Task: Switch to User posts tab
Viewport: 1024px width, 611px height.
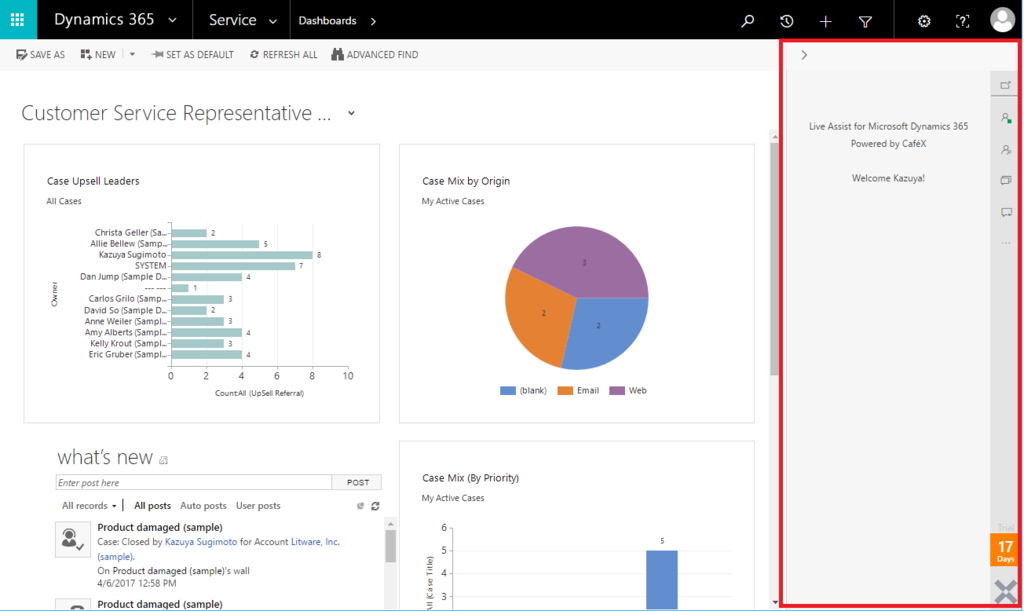Action: (x=258, y=506)
